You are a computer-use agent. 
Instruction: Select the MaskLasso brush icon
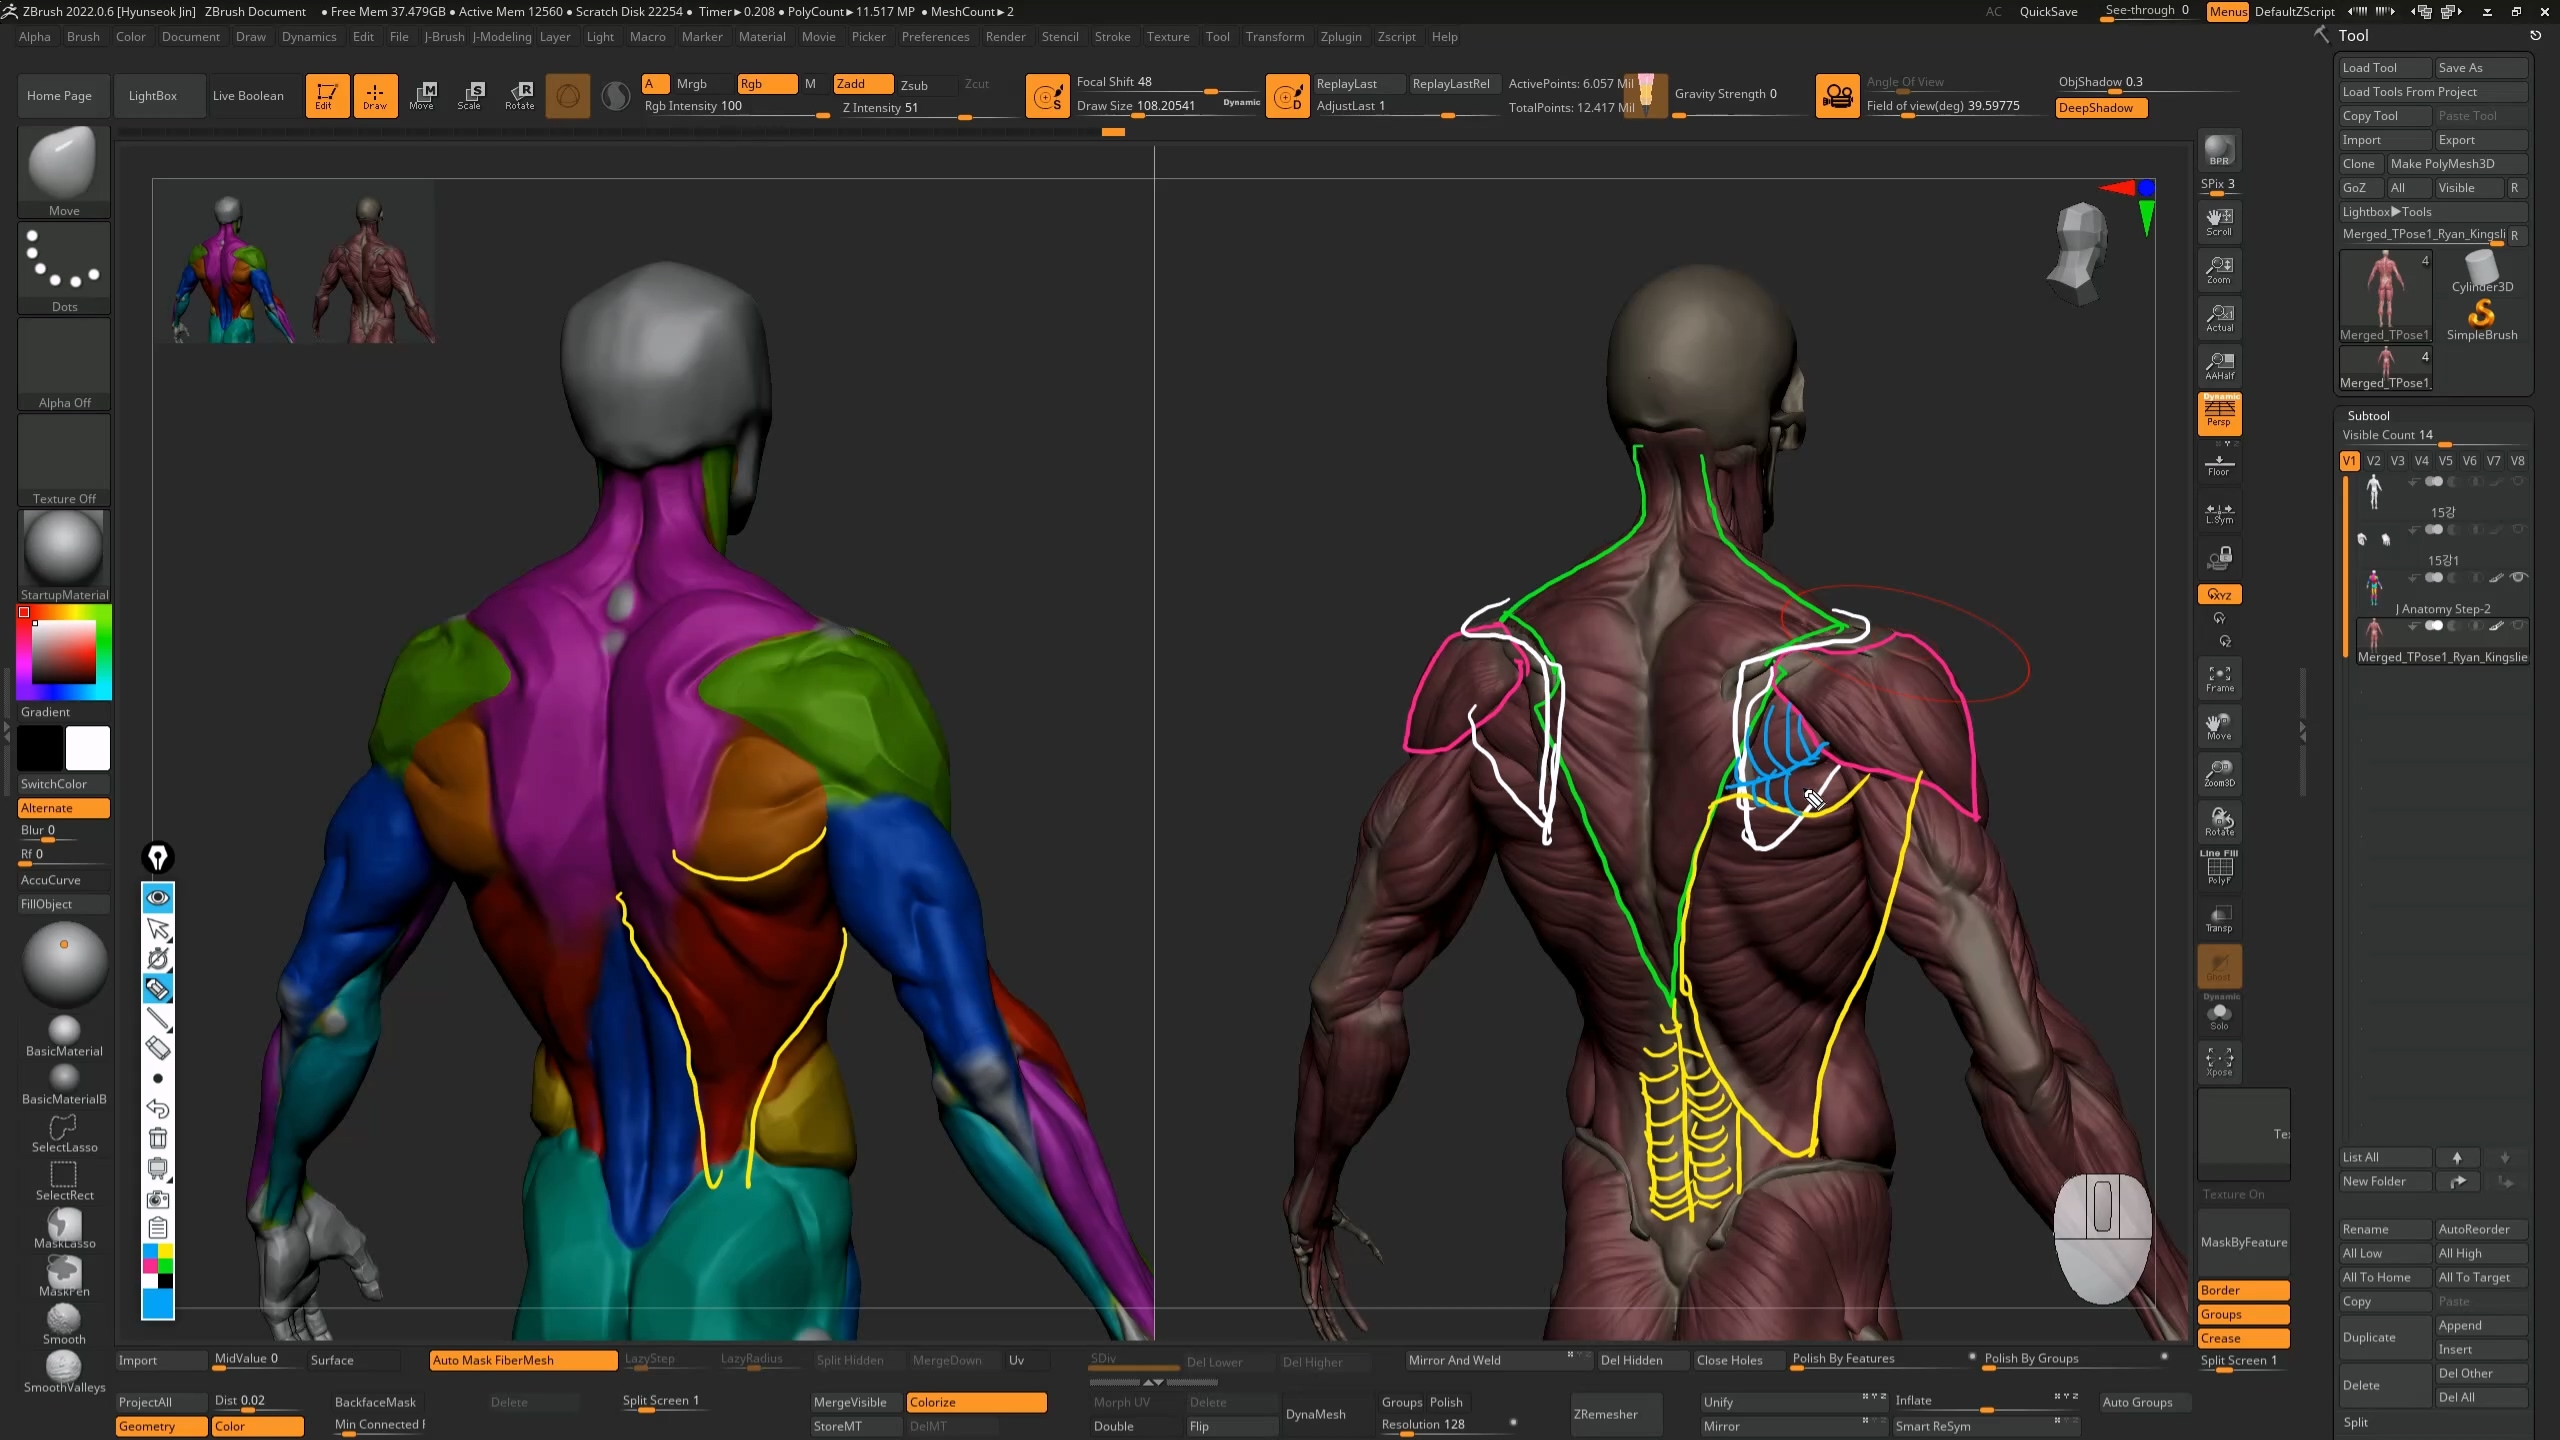point(64,1227)
